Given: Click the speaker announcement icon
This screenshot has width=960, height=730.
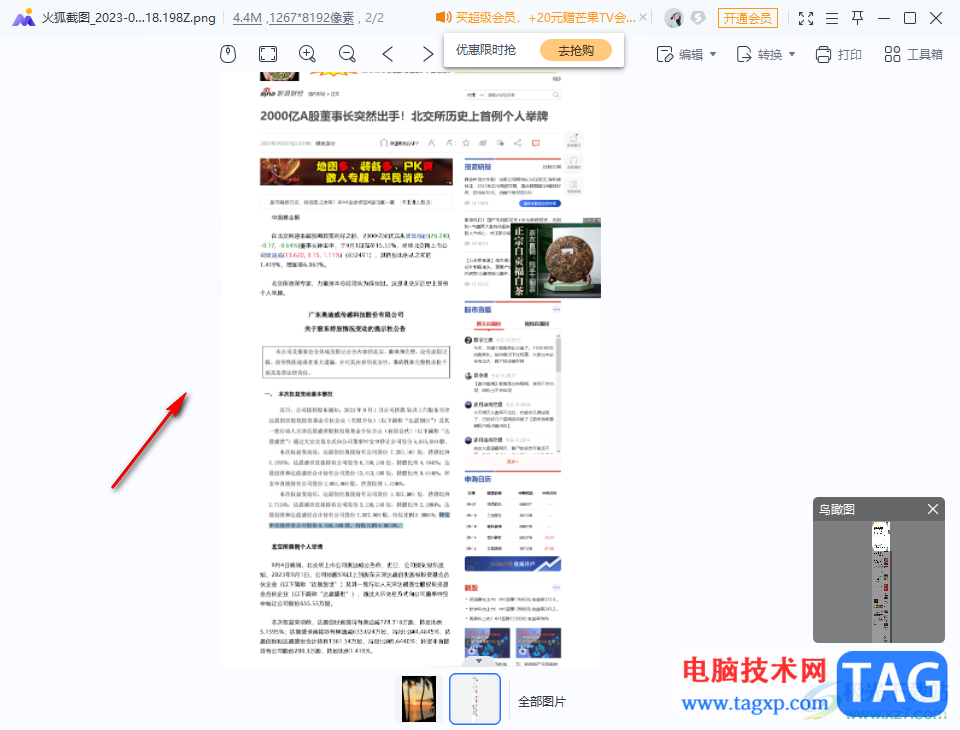Looking at the screenshot, I should [443, 17].
